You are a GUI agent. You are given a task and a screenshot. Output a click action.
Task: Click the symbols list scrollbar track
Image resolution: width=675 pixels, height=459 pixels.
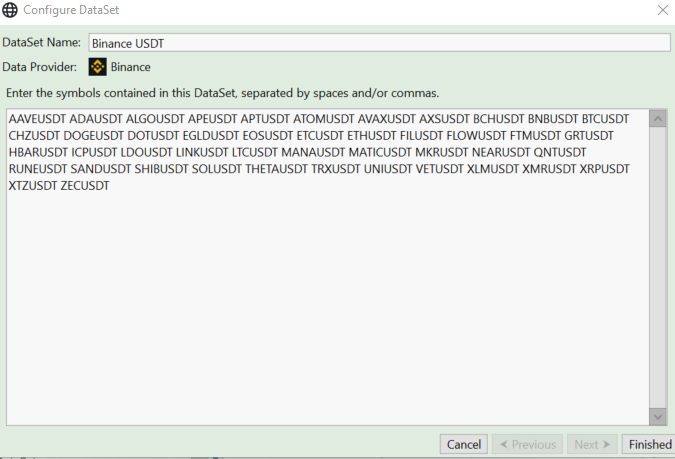pyautogui.click(x=658, y=270)
